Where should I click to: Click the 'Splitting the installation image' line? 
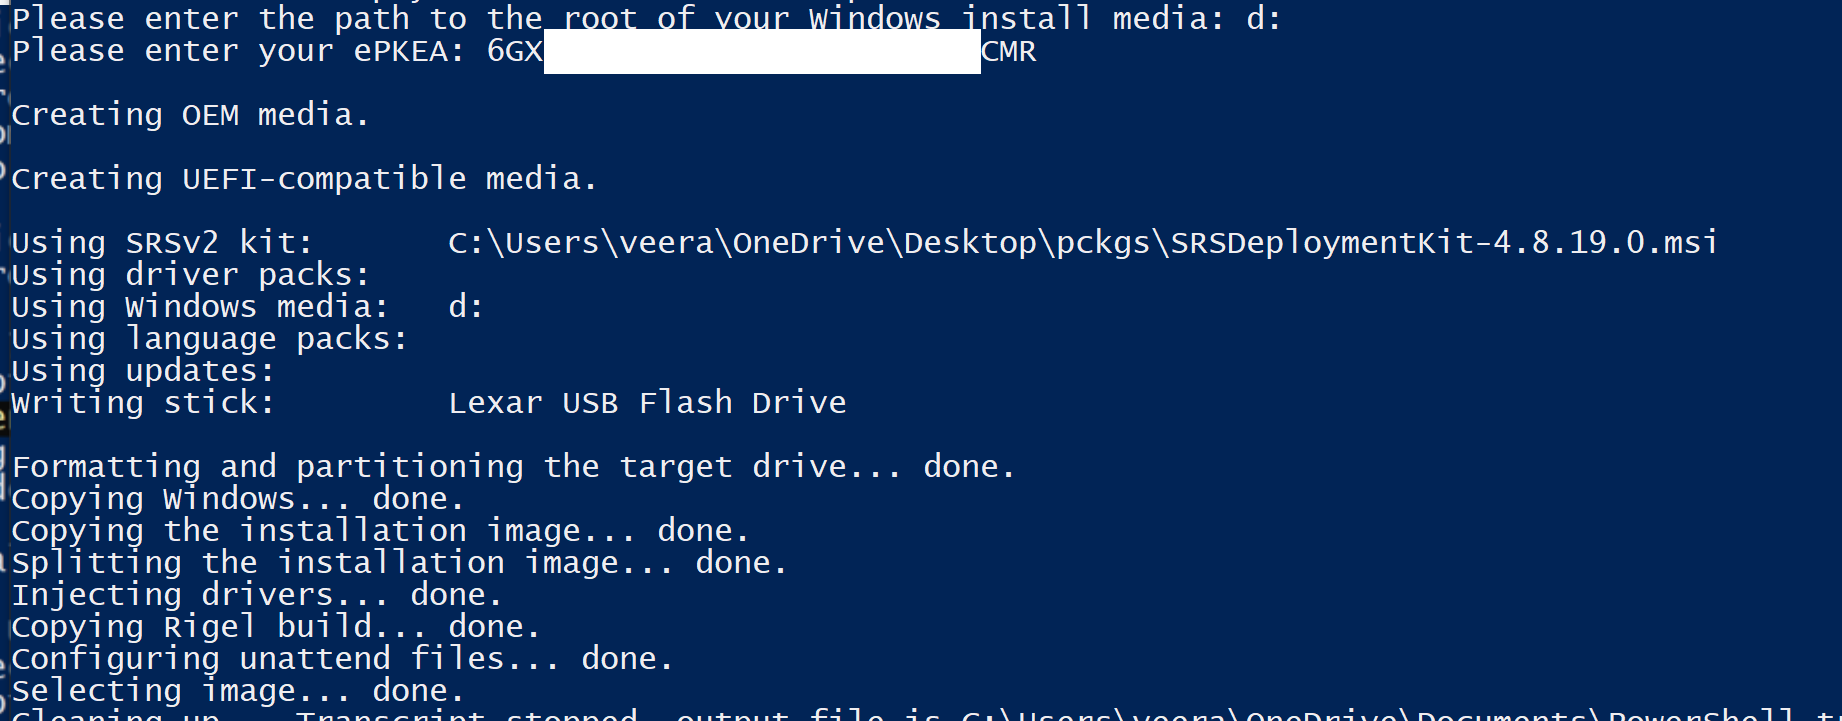[399, 563]
